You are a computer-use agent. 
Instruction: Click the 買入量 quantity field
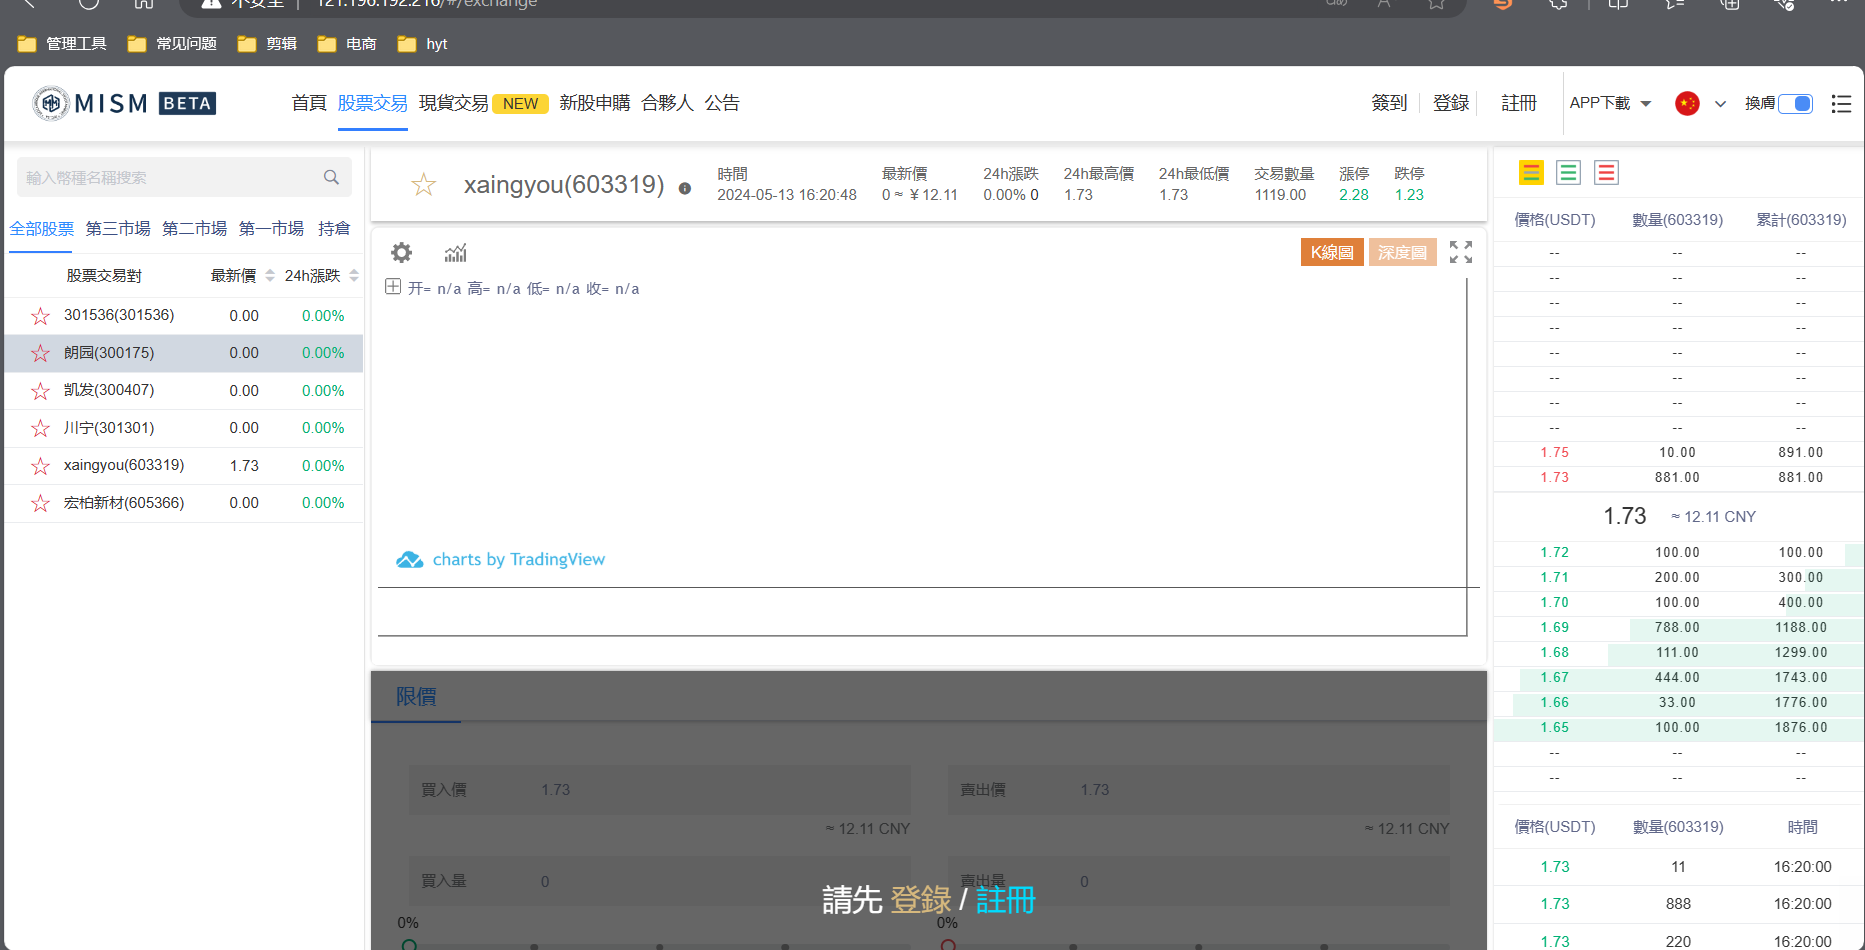tap(660, 881)
